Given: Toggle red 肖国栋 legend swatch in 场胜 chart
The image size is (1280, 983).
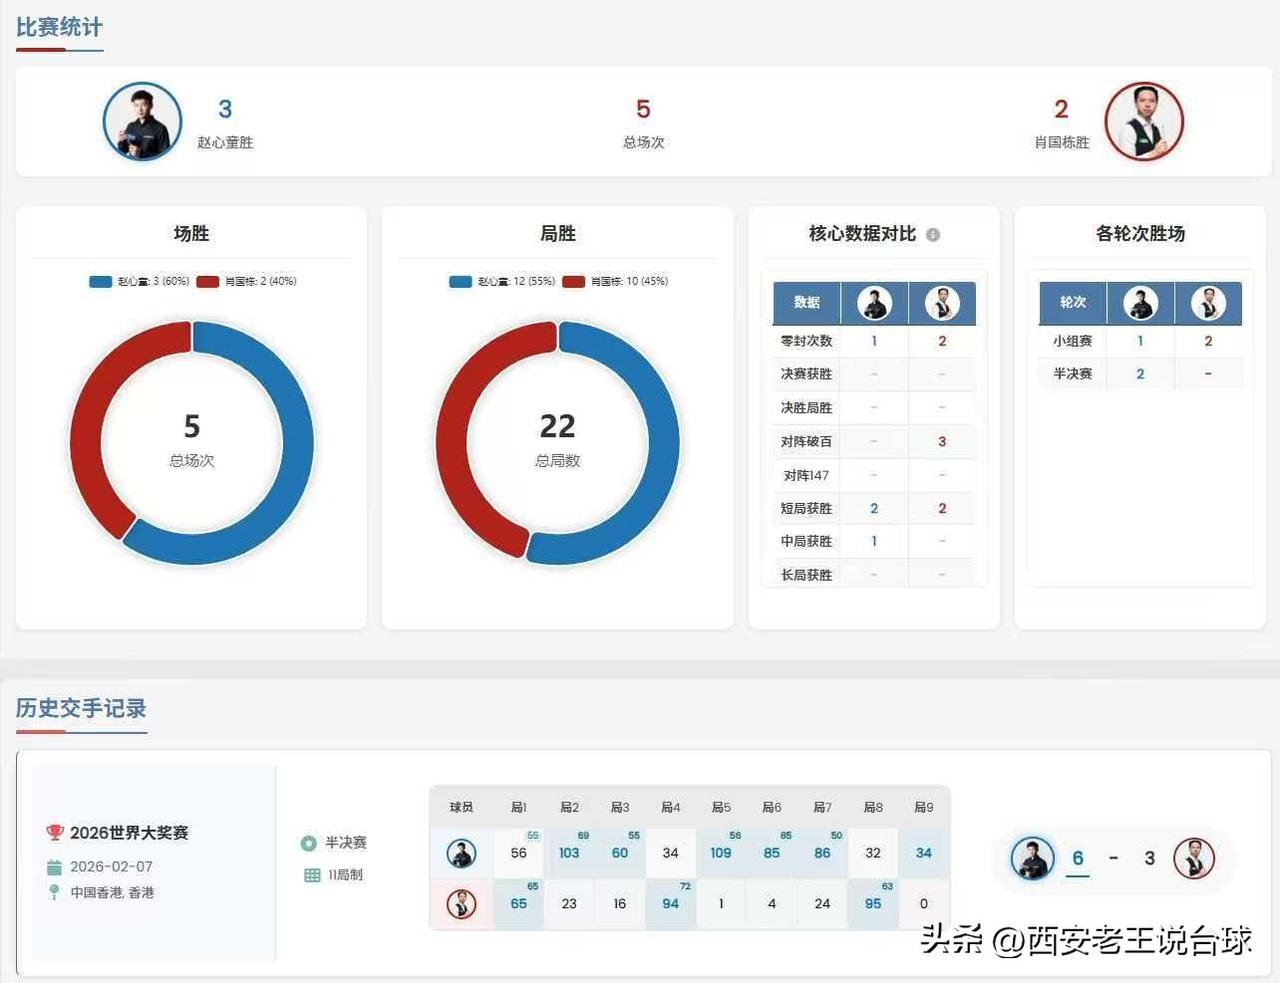Looking at the screenshot, I should pyautogui.click(x=208, y=282).
